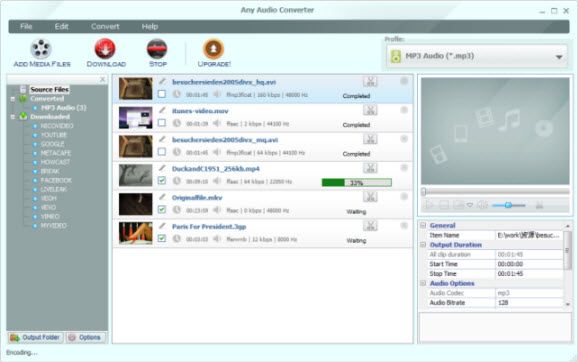
Task: Click the rename pencil icon of Paris For President.3gp
Action: [x=162, y=226]
